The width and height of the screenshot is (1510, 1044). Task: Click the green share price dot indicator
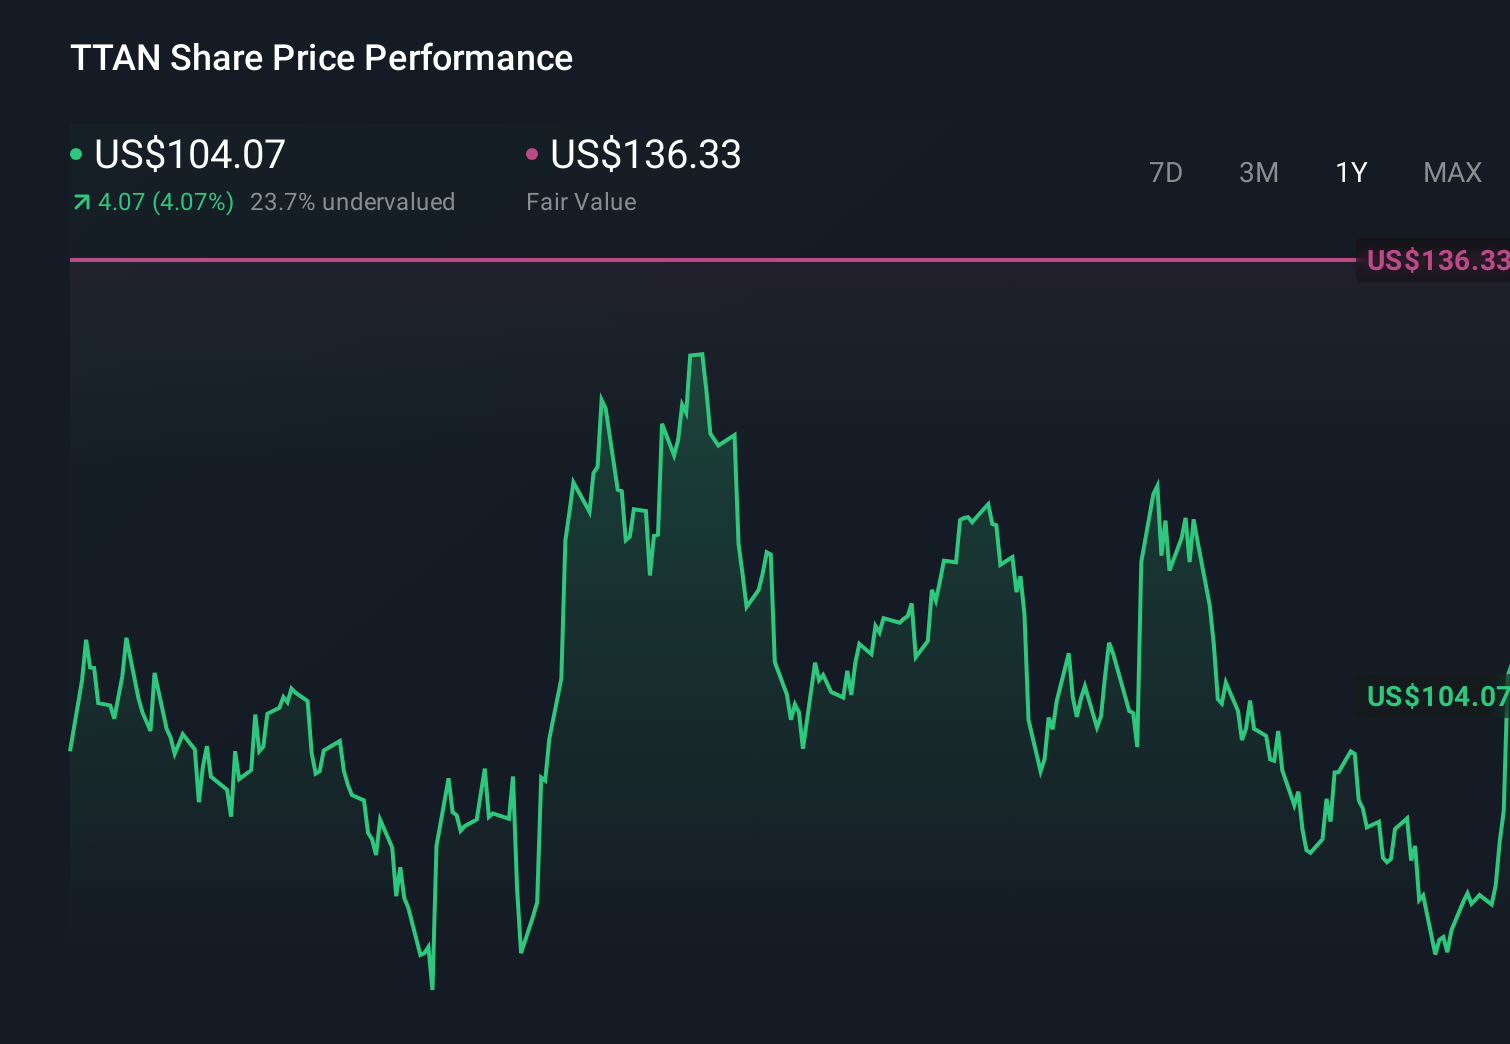click(77, 152)
